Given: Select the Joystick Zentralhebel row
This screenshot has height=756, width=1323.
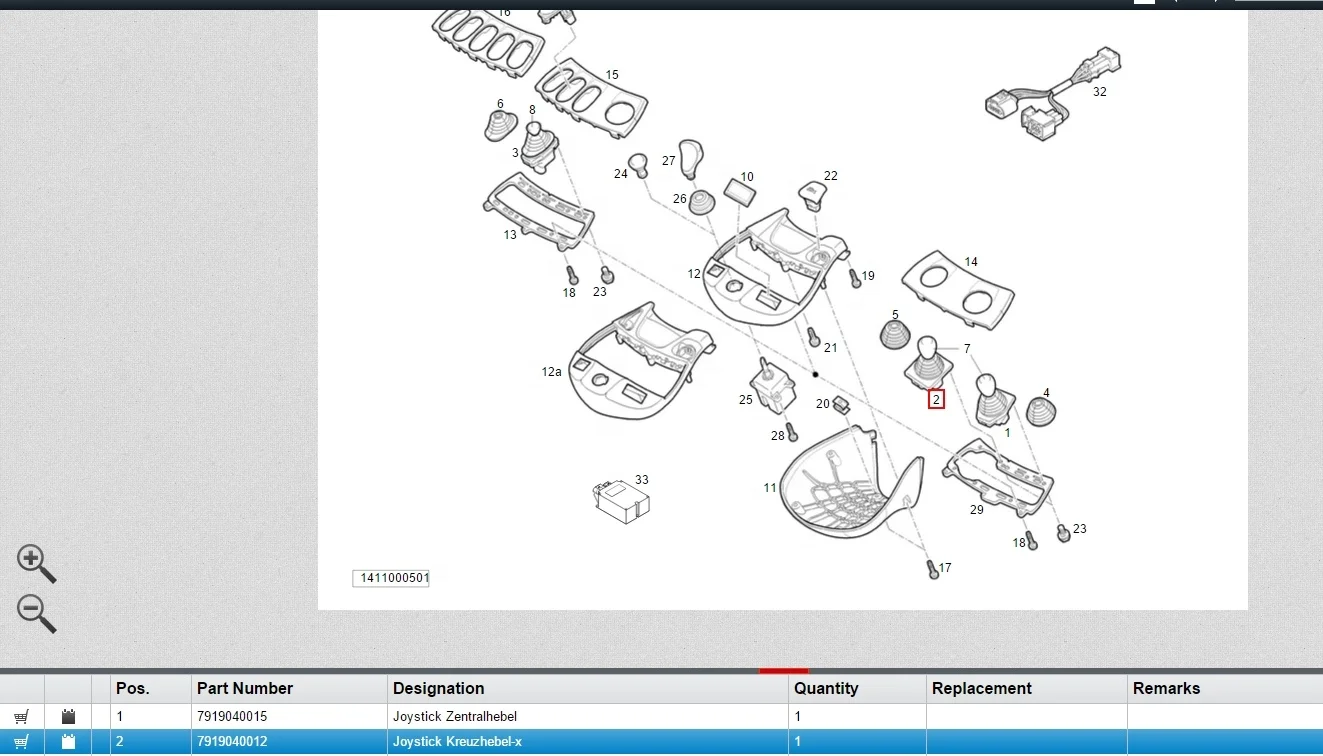Looking at the screenshot, I should click(x=455, y=716).
